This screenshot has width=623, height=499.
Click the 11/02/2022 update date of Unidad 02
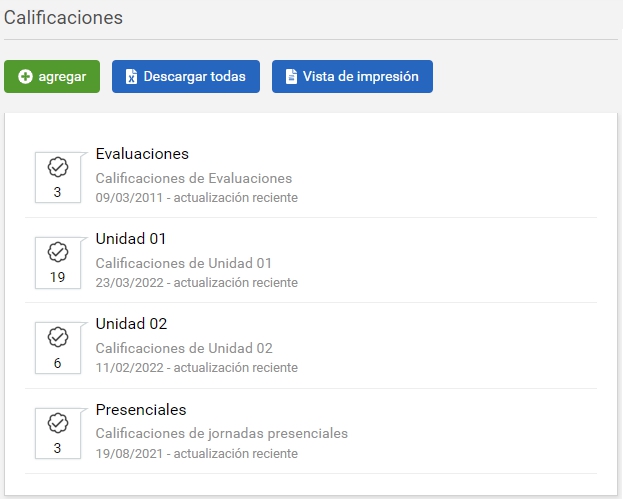128,368
